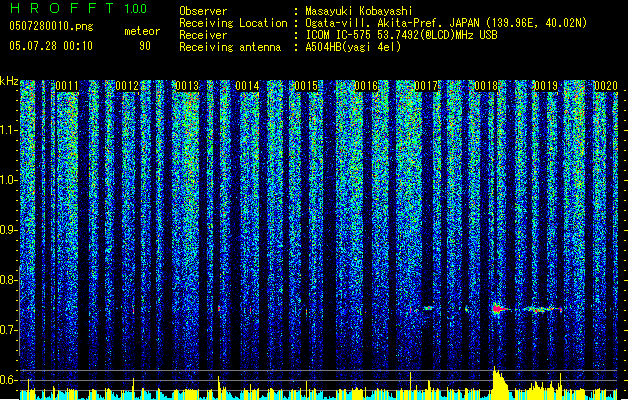Click the Receiving antenna label
The width and height of the screenshot is (629, 400).
[230, 47]
